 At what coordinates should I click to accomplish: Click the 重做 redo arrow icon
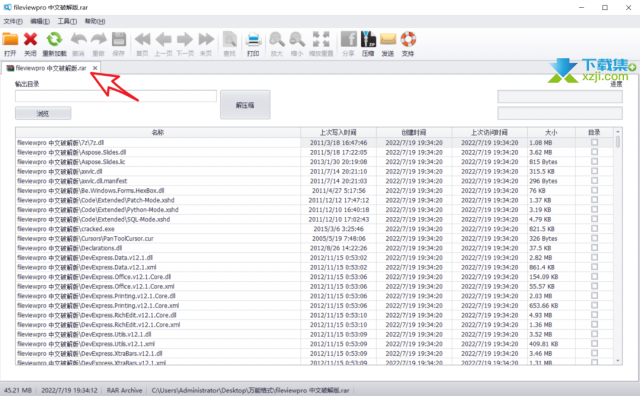(98, 40)
